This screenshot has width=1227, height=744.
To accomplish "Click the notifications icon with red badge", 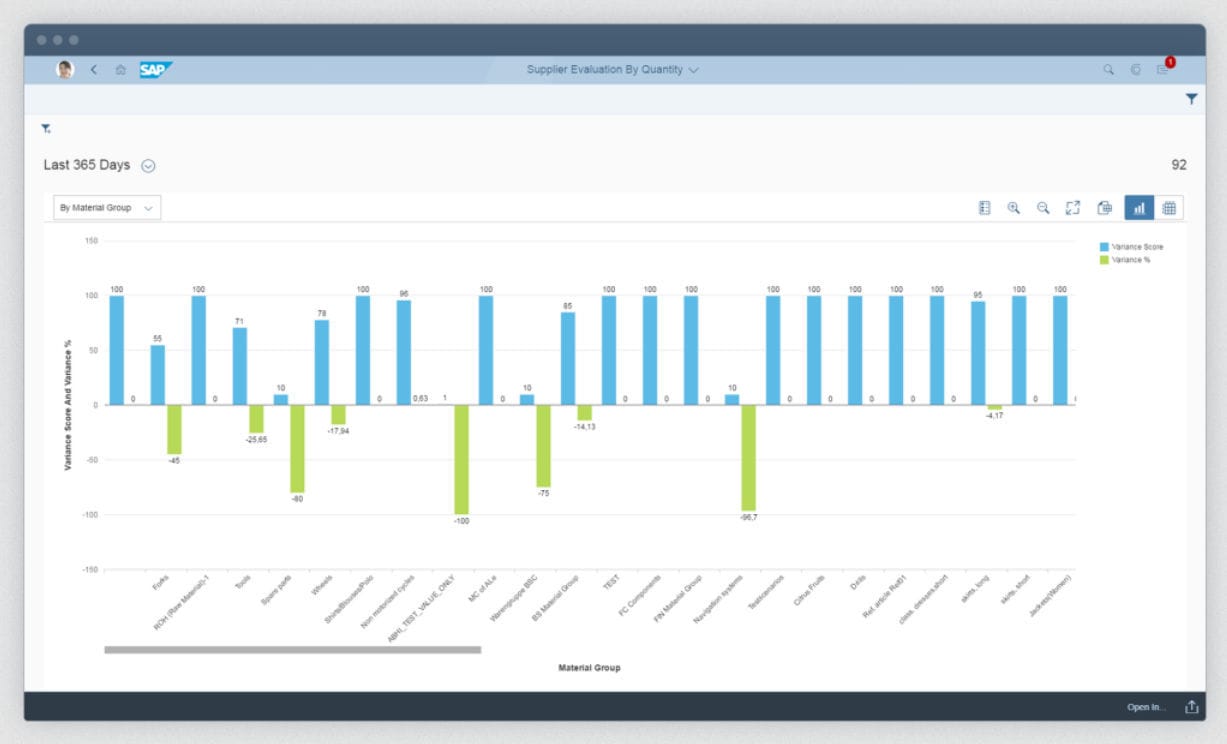I will 1165,70.
